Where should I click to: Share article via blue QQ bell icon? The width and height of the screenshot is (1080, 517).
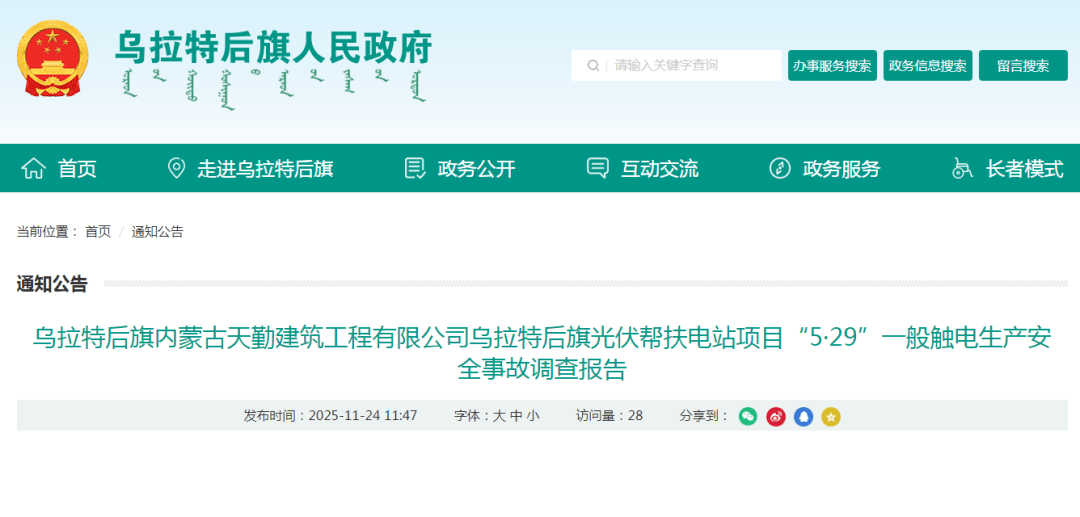tap(803, 416)
